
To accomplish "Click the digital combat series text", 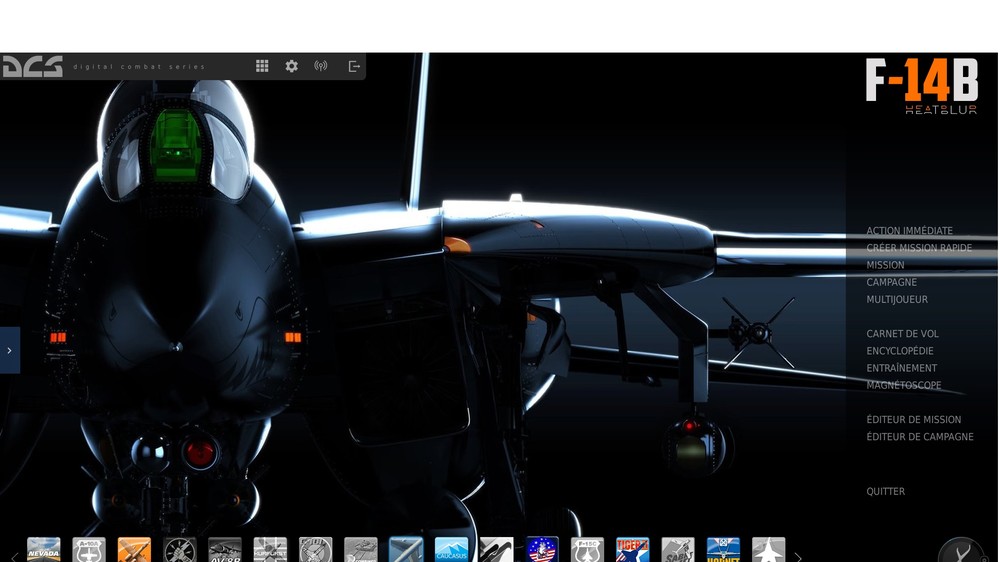I will [139, 67].
